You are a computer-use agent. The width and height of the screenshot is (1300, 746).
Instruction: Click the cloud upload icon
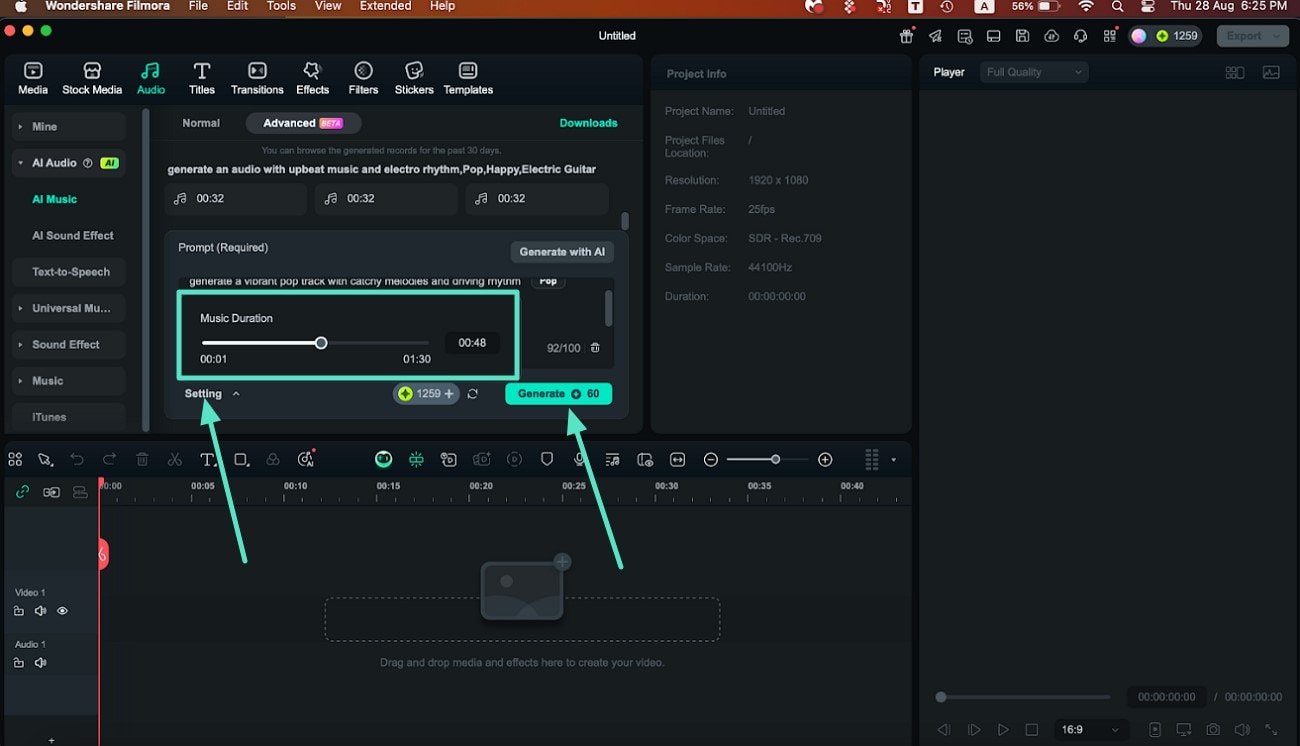[1051, 36]
